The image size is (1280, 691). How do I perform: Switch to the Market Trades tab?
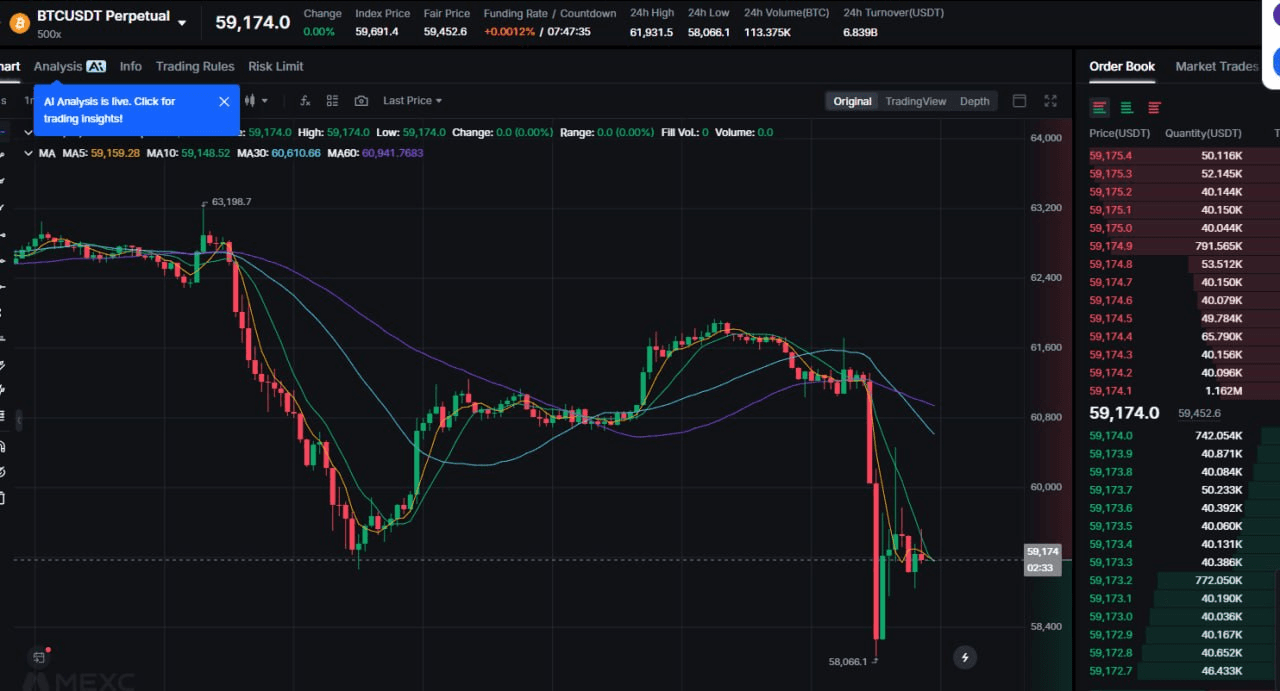click(x=1217, y=66)
